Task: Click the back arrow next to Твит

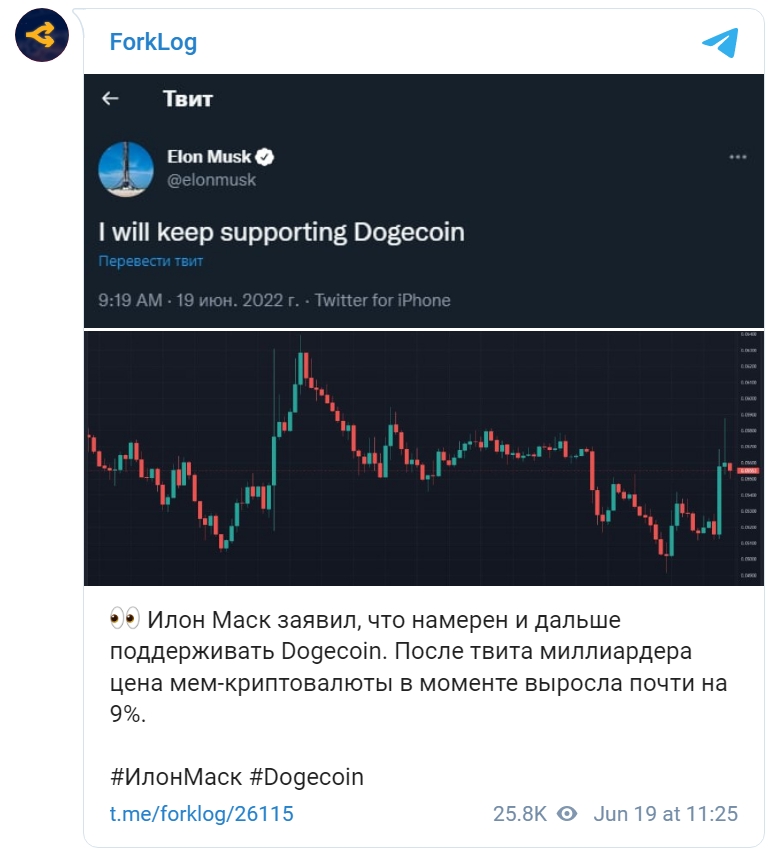Action: [x=110, y=98]
